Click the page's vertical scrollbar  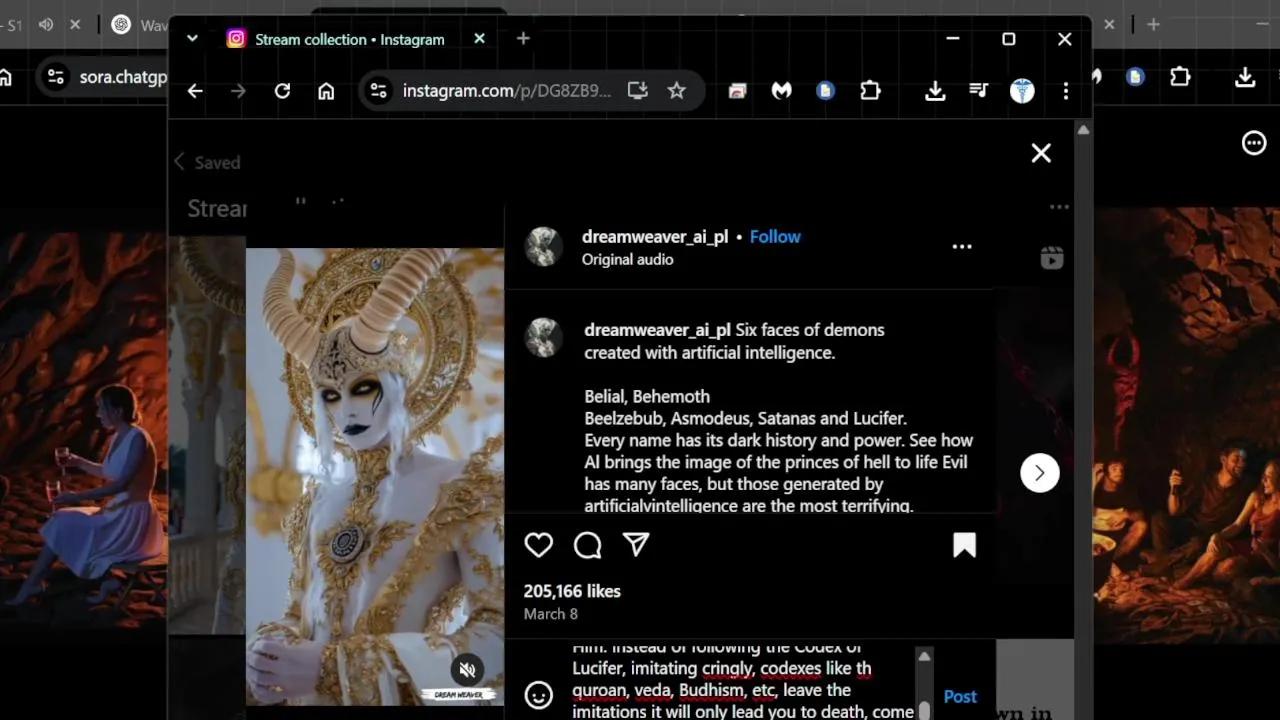tap(1083, 420)
